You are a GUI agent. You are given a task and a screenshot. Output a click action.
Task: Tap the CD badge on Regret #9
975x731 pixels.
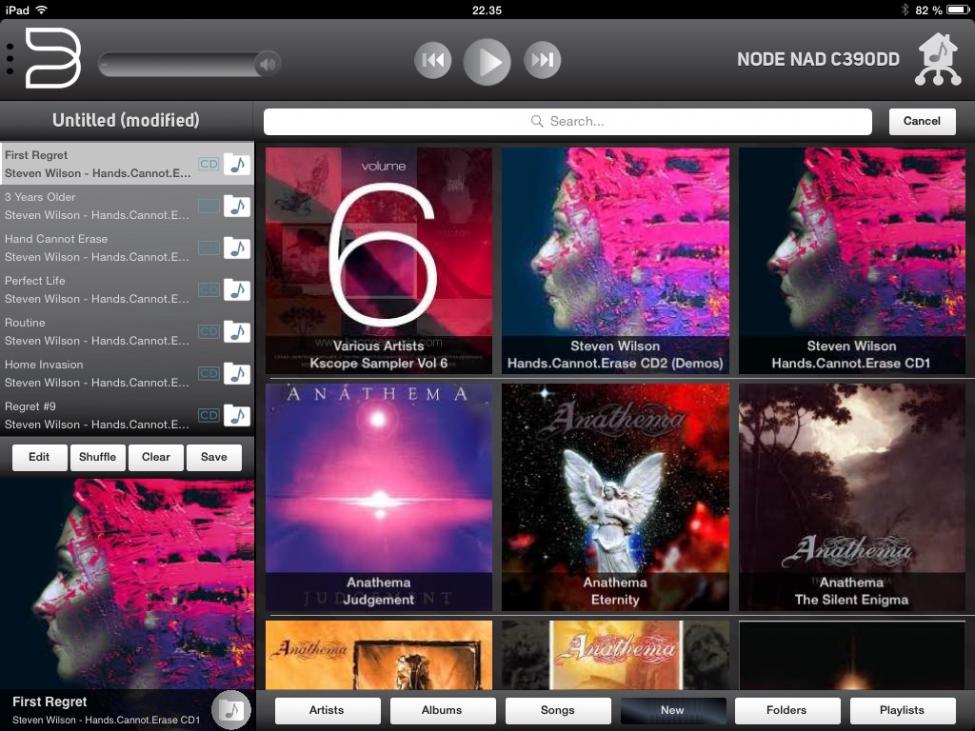pyautogui.click(x=209, y=415)
